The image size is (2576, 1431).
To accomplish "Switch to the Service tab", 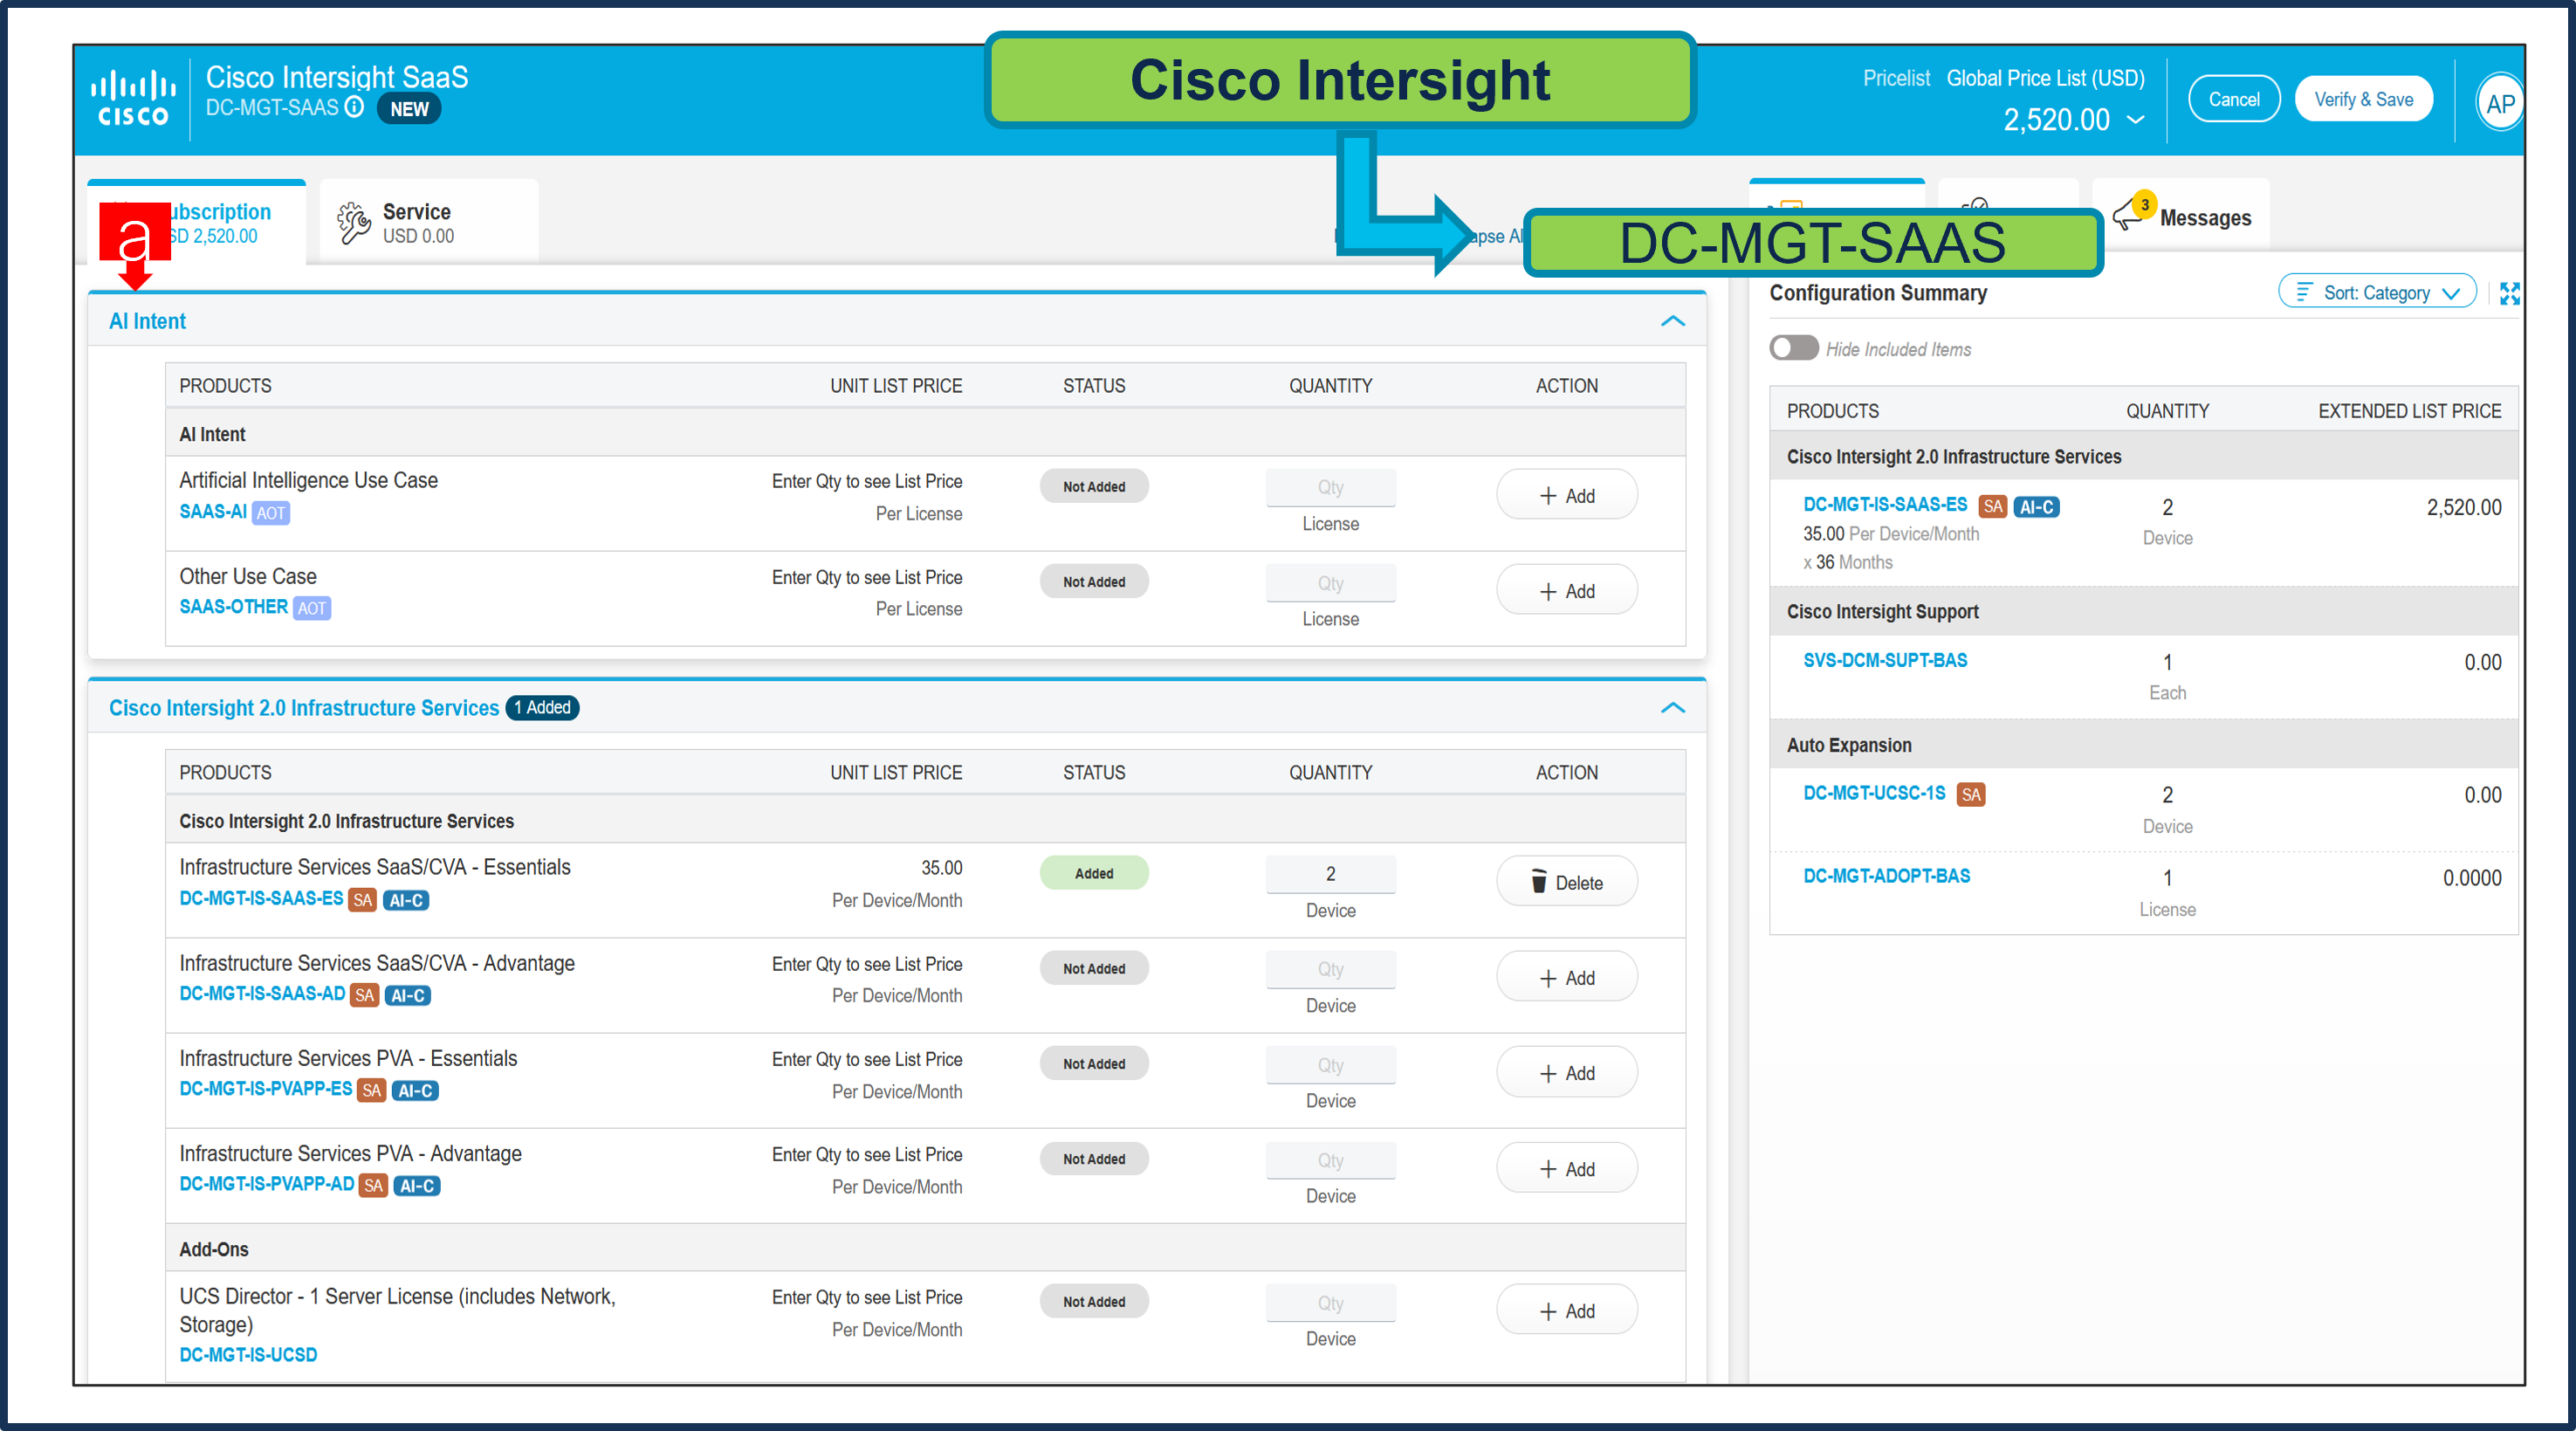I will point(429,222).
